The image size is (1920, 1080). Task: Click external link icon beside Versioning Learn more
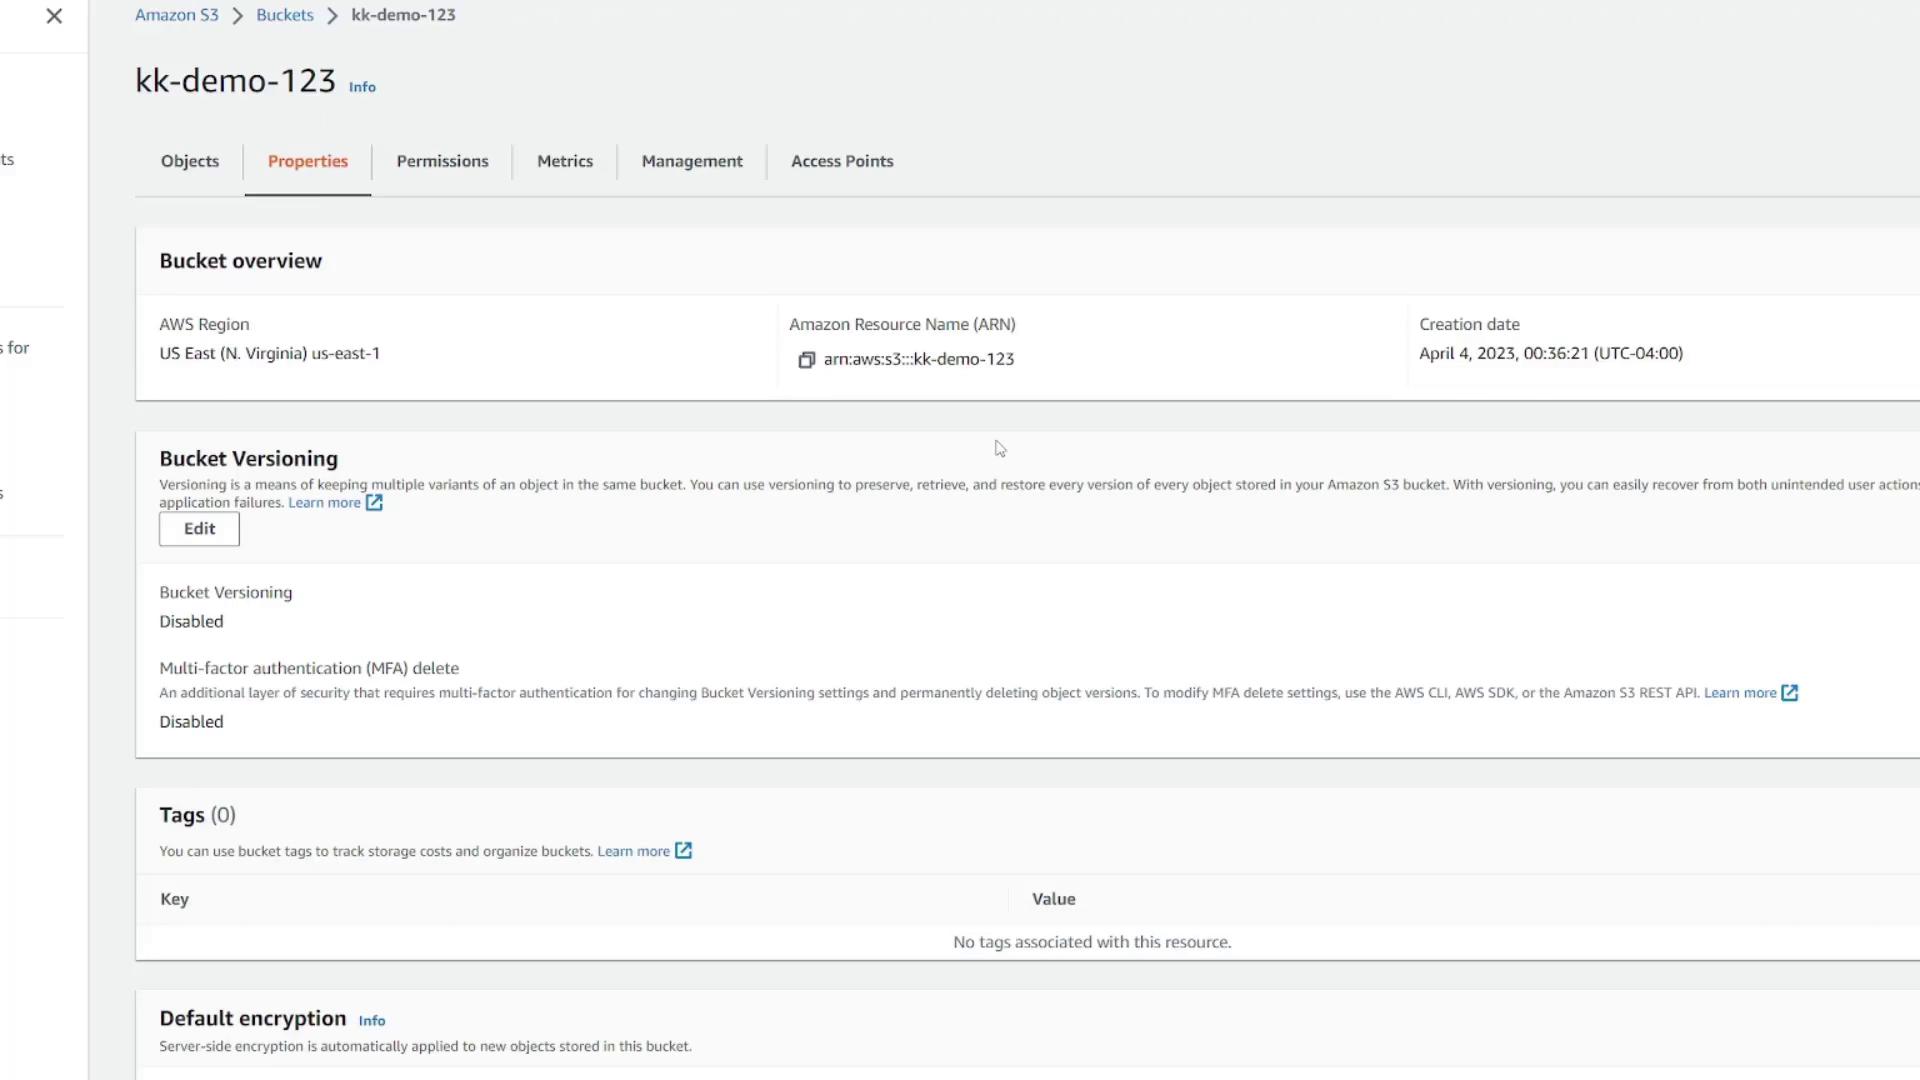tap(374, 503)
